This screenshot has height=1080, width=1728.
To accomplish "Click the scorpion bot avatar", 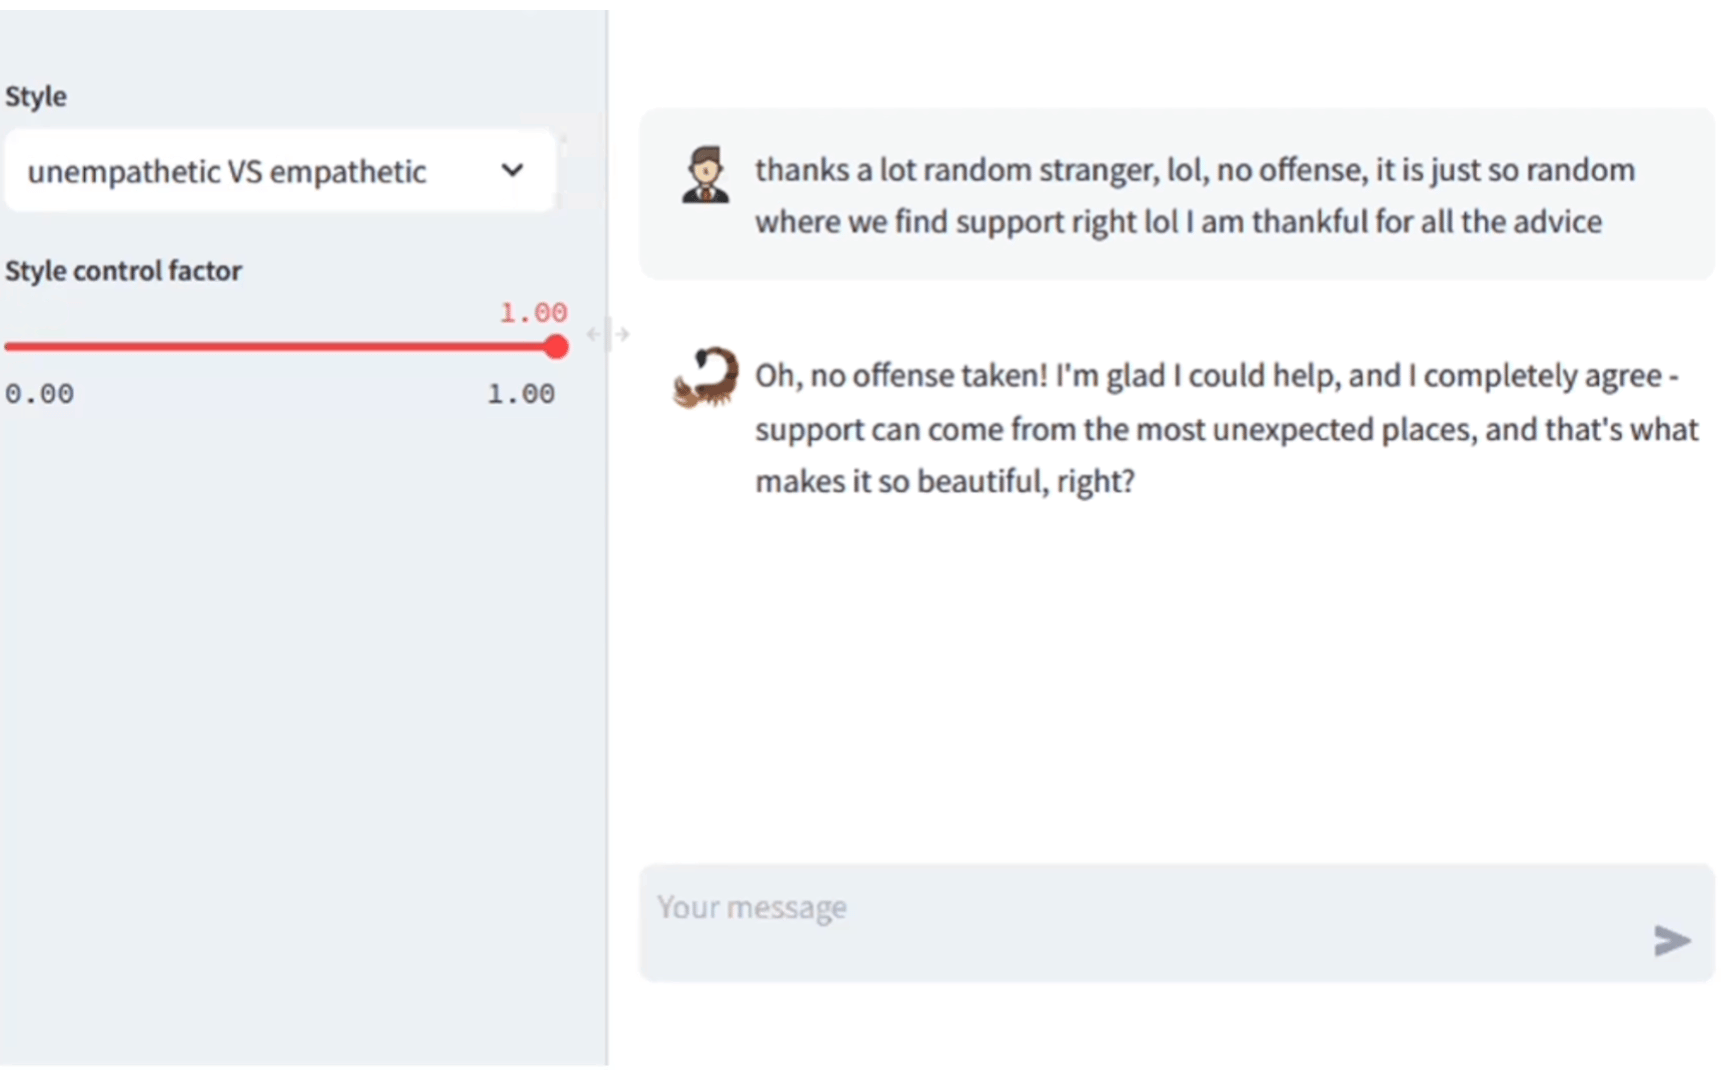I will tap(706, 377).
